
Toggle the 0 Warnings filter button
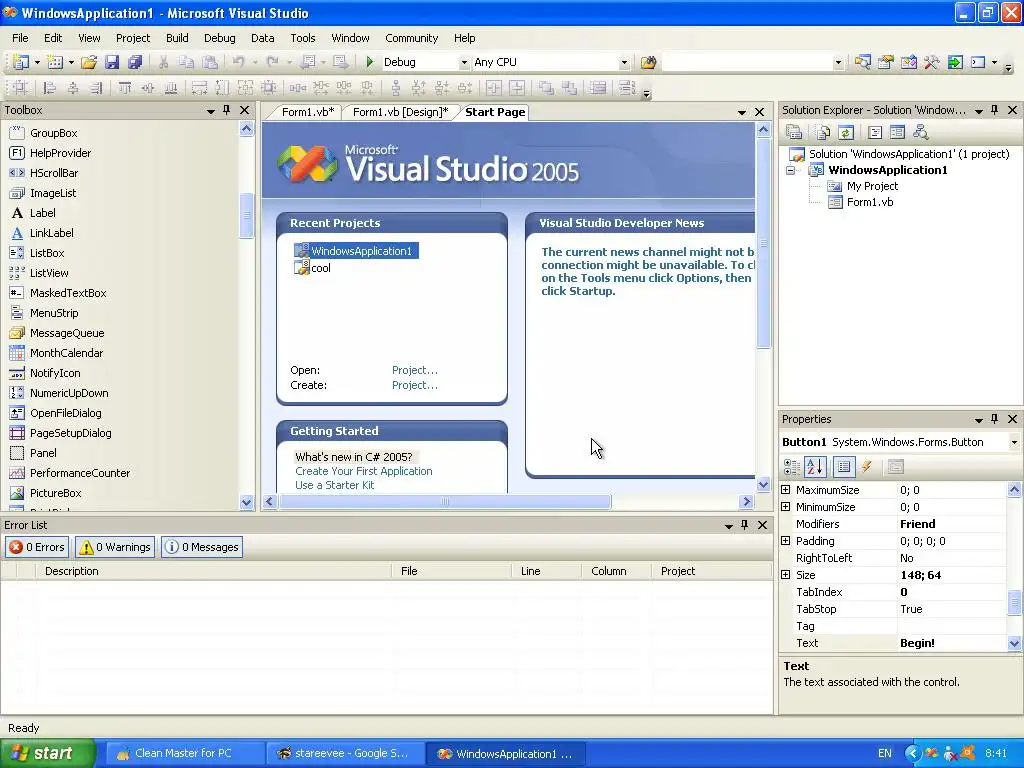(115, 547)
